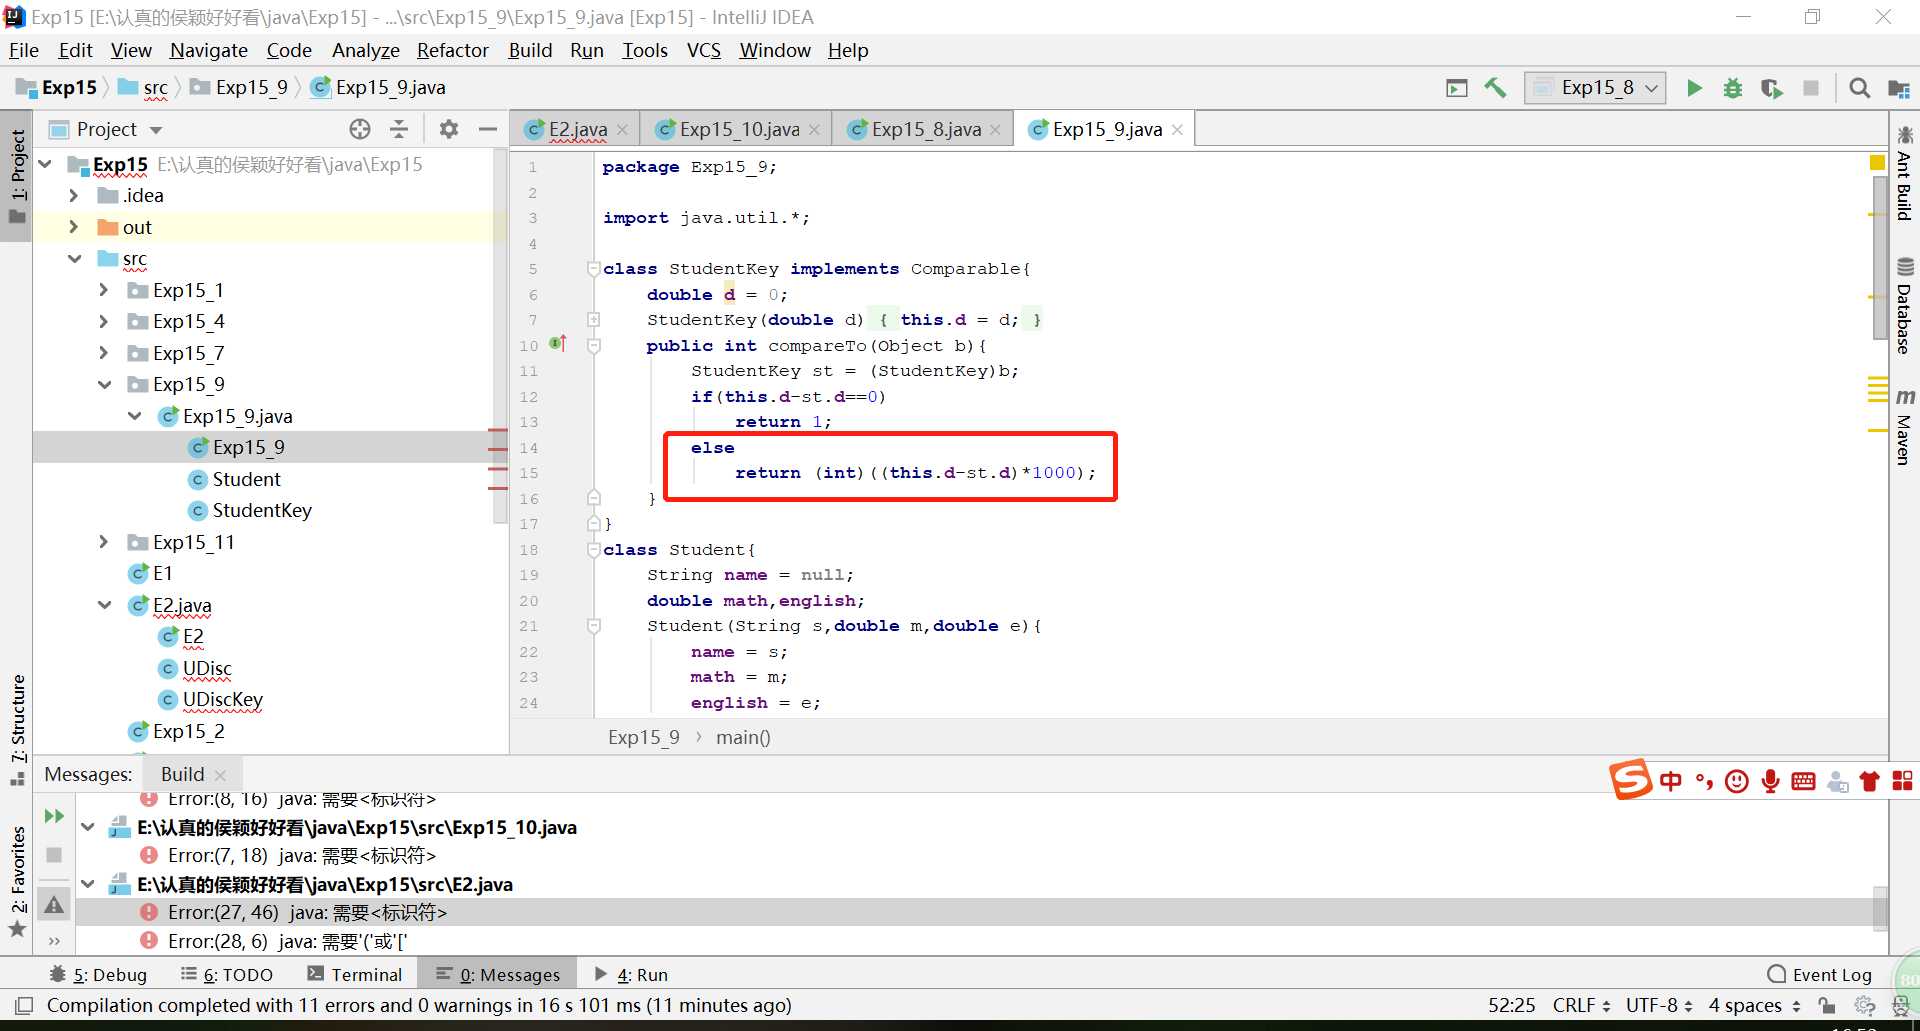This screenshot has width=1920, height=1031.
Task: Open the Maven side panel
Action: pos(1904,427)
